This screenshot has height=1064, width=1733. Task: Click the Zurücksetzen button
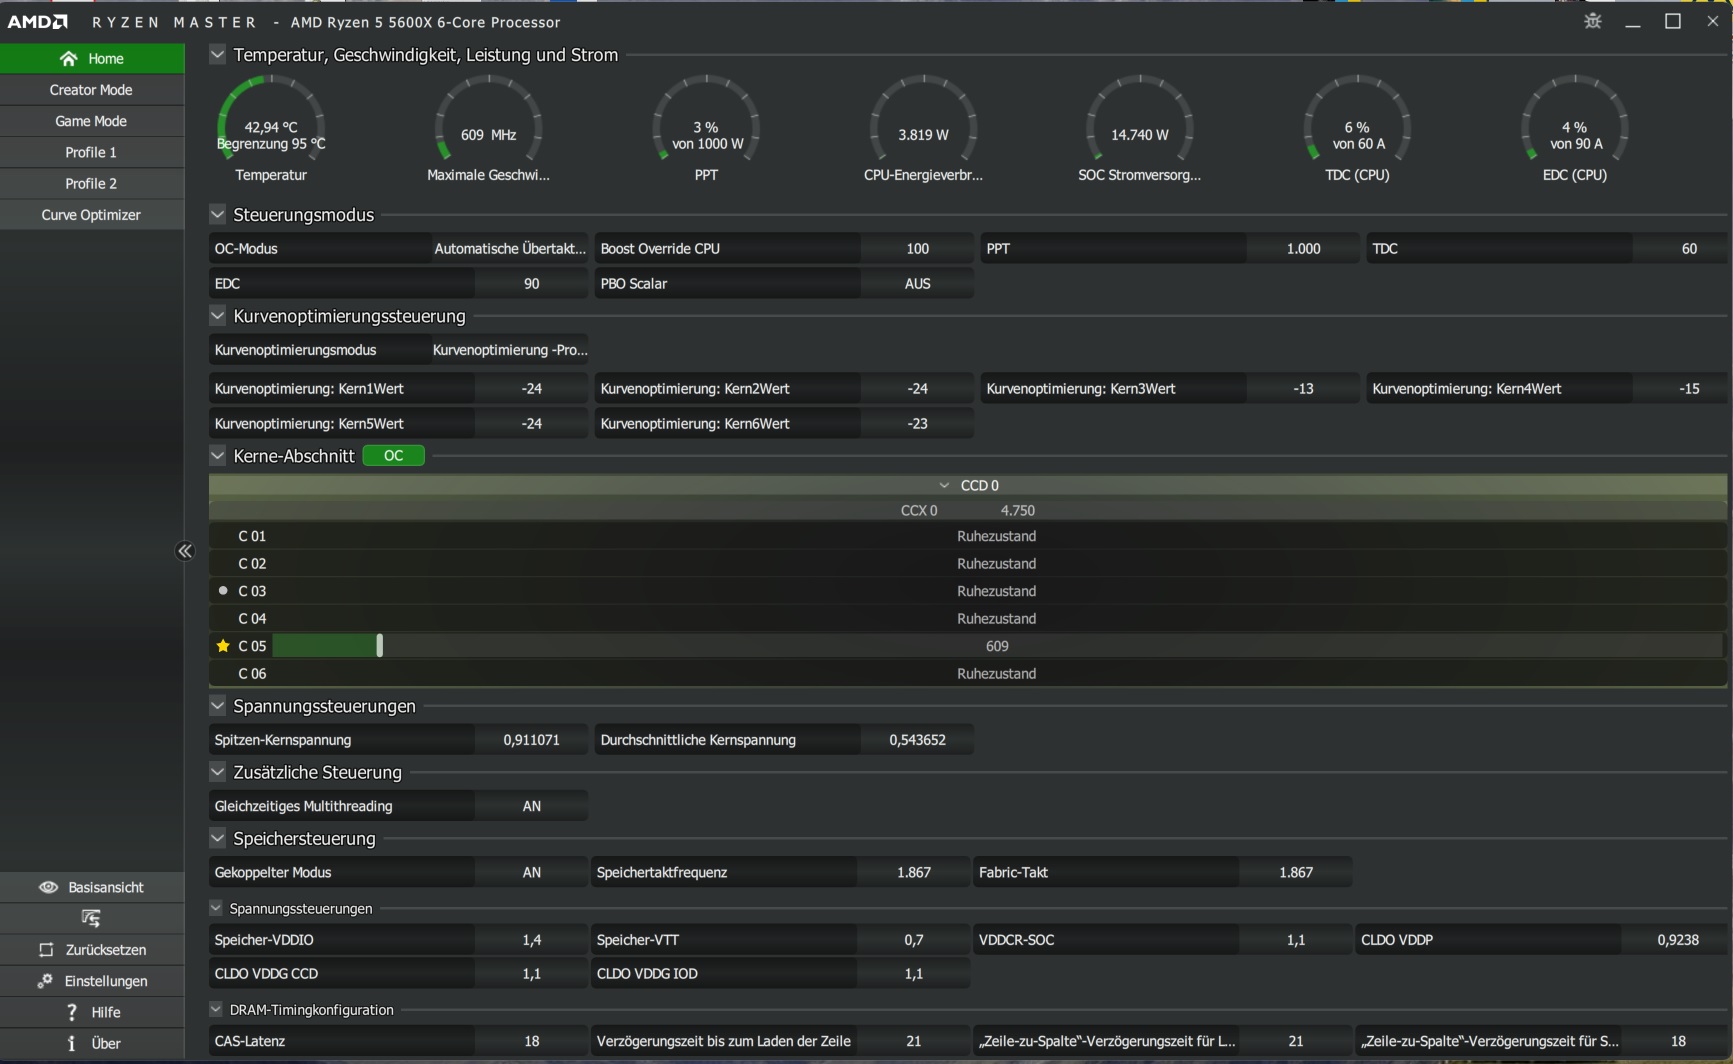pyautogui.click(x=92, y=950)
